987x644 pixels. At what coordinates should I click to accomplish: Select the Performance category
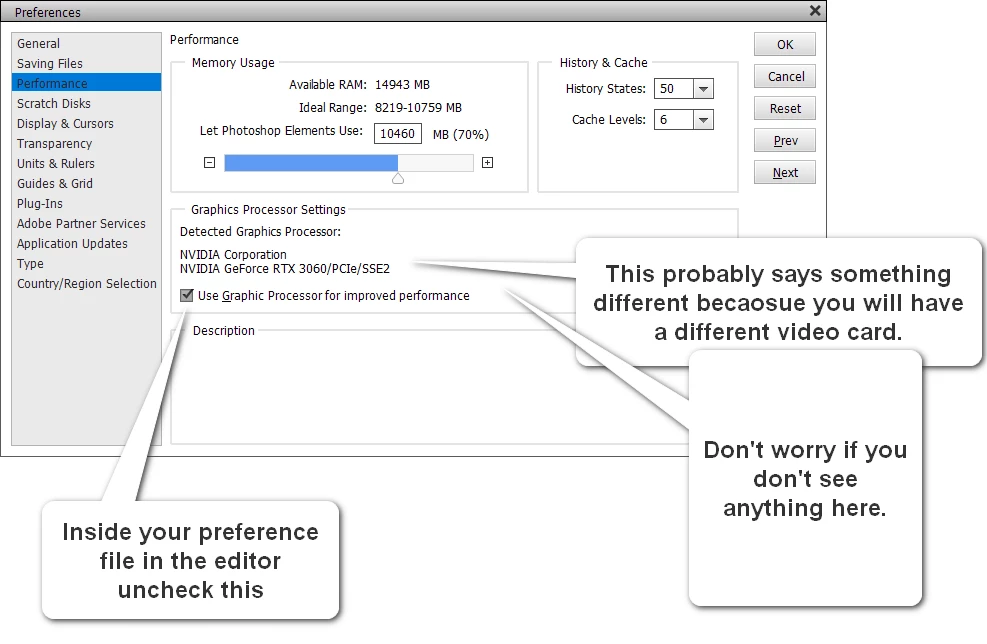[x=86, y=83]
